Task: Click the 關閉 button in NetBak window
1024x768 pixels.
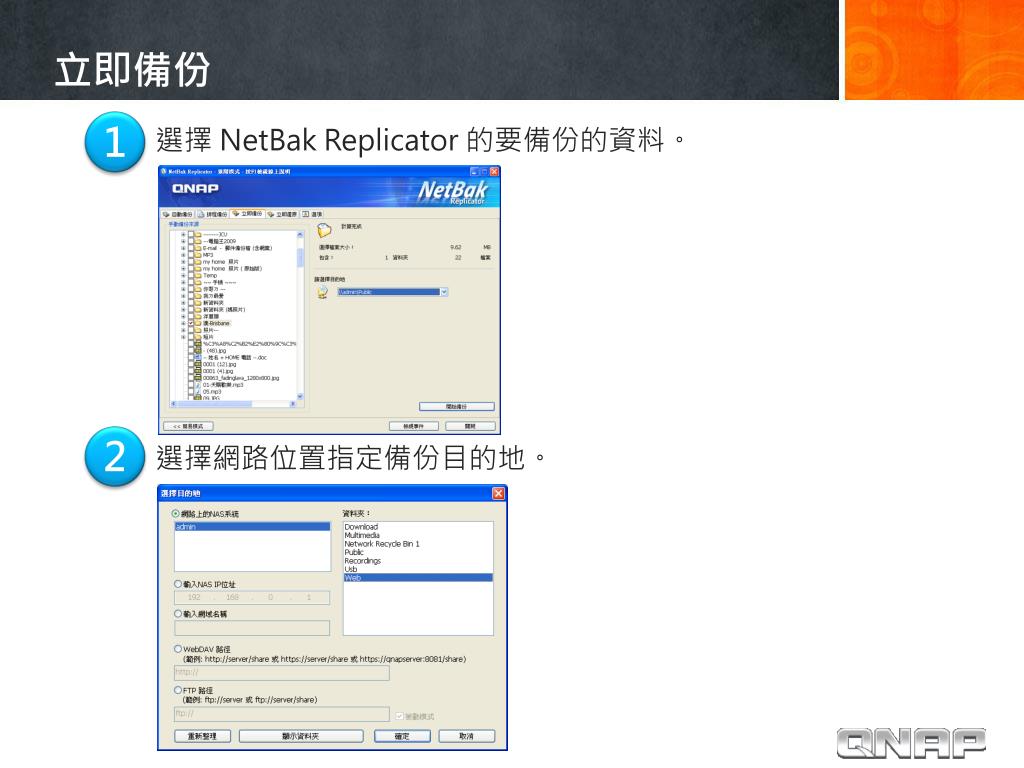Action: [470, 426]
